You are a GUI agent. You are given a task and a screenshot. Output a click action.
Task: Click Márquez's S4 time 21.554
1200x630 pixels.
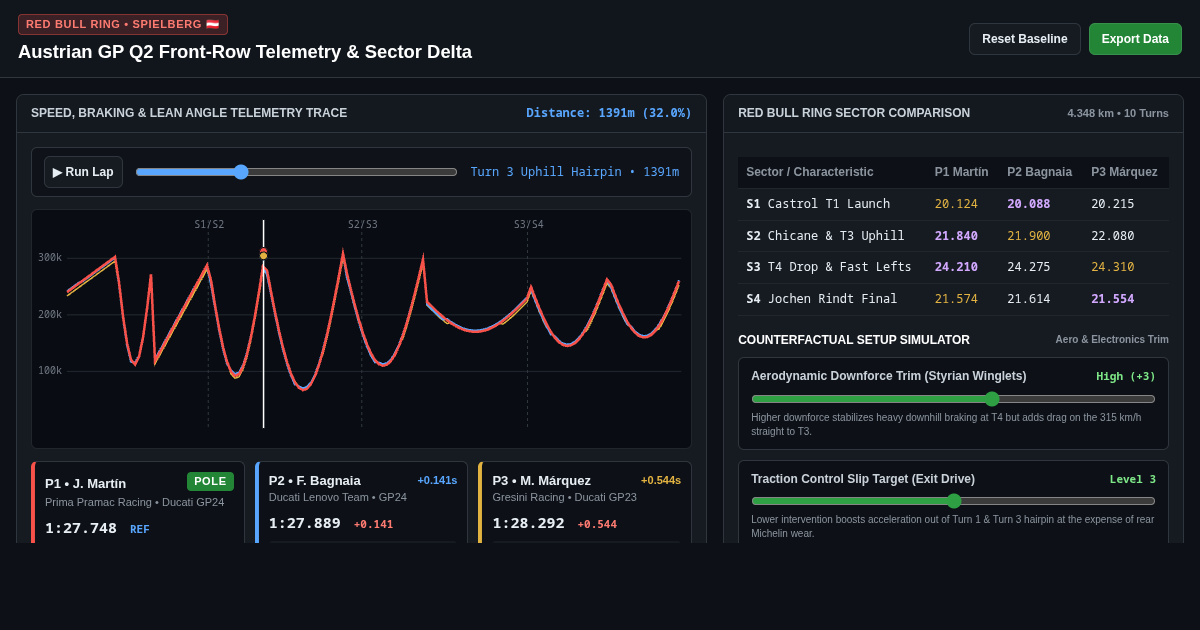[1113, 299]
